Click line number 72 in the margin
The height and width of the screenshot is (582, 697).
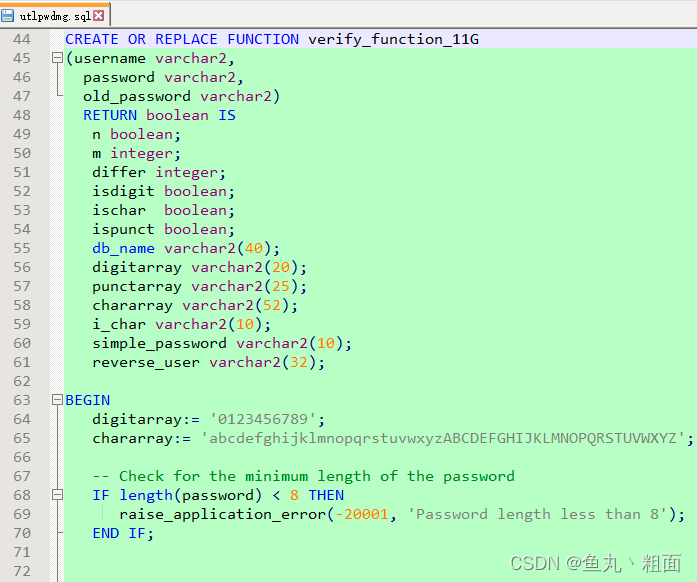point(22,571)
